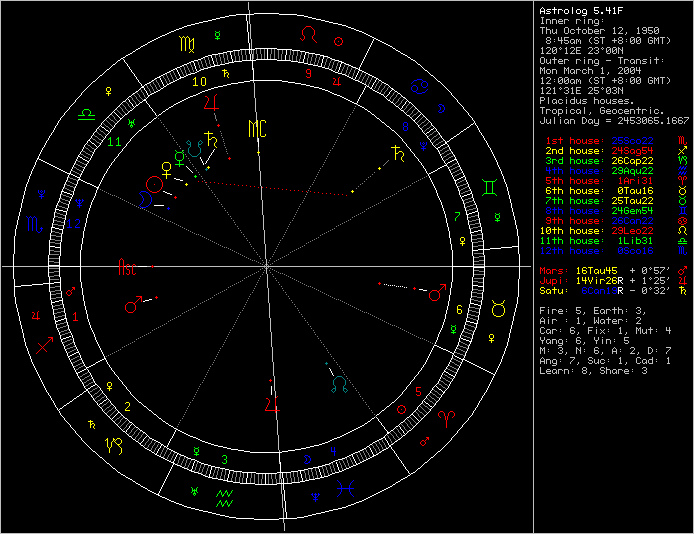This screenshot has height=534, width=694.
Task: Click the yellow Taurus glyph on the wheel
Action: point(497,312)
